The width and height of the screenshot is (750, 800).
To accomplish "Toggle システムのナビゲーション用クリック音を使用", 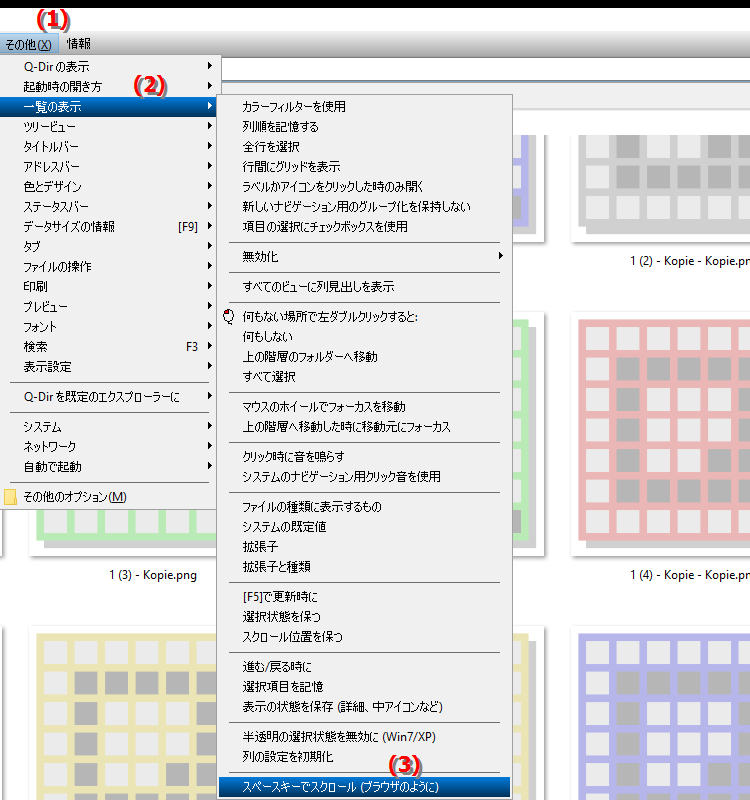I will click(364, 477).
